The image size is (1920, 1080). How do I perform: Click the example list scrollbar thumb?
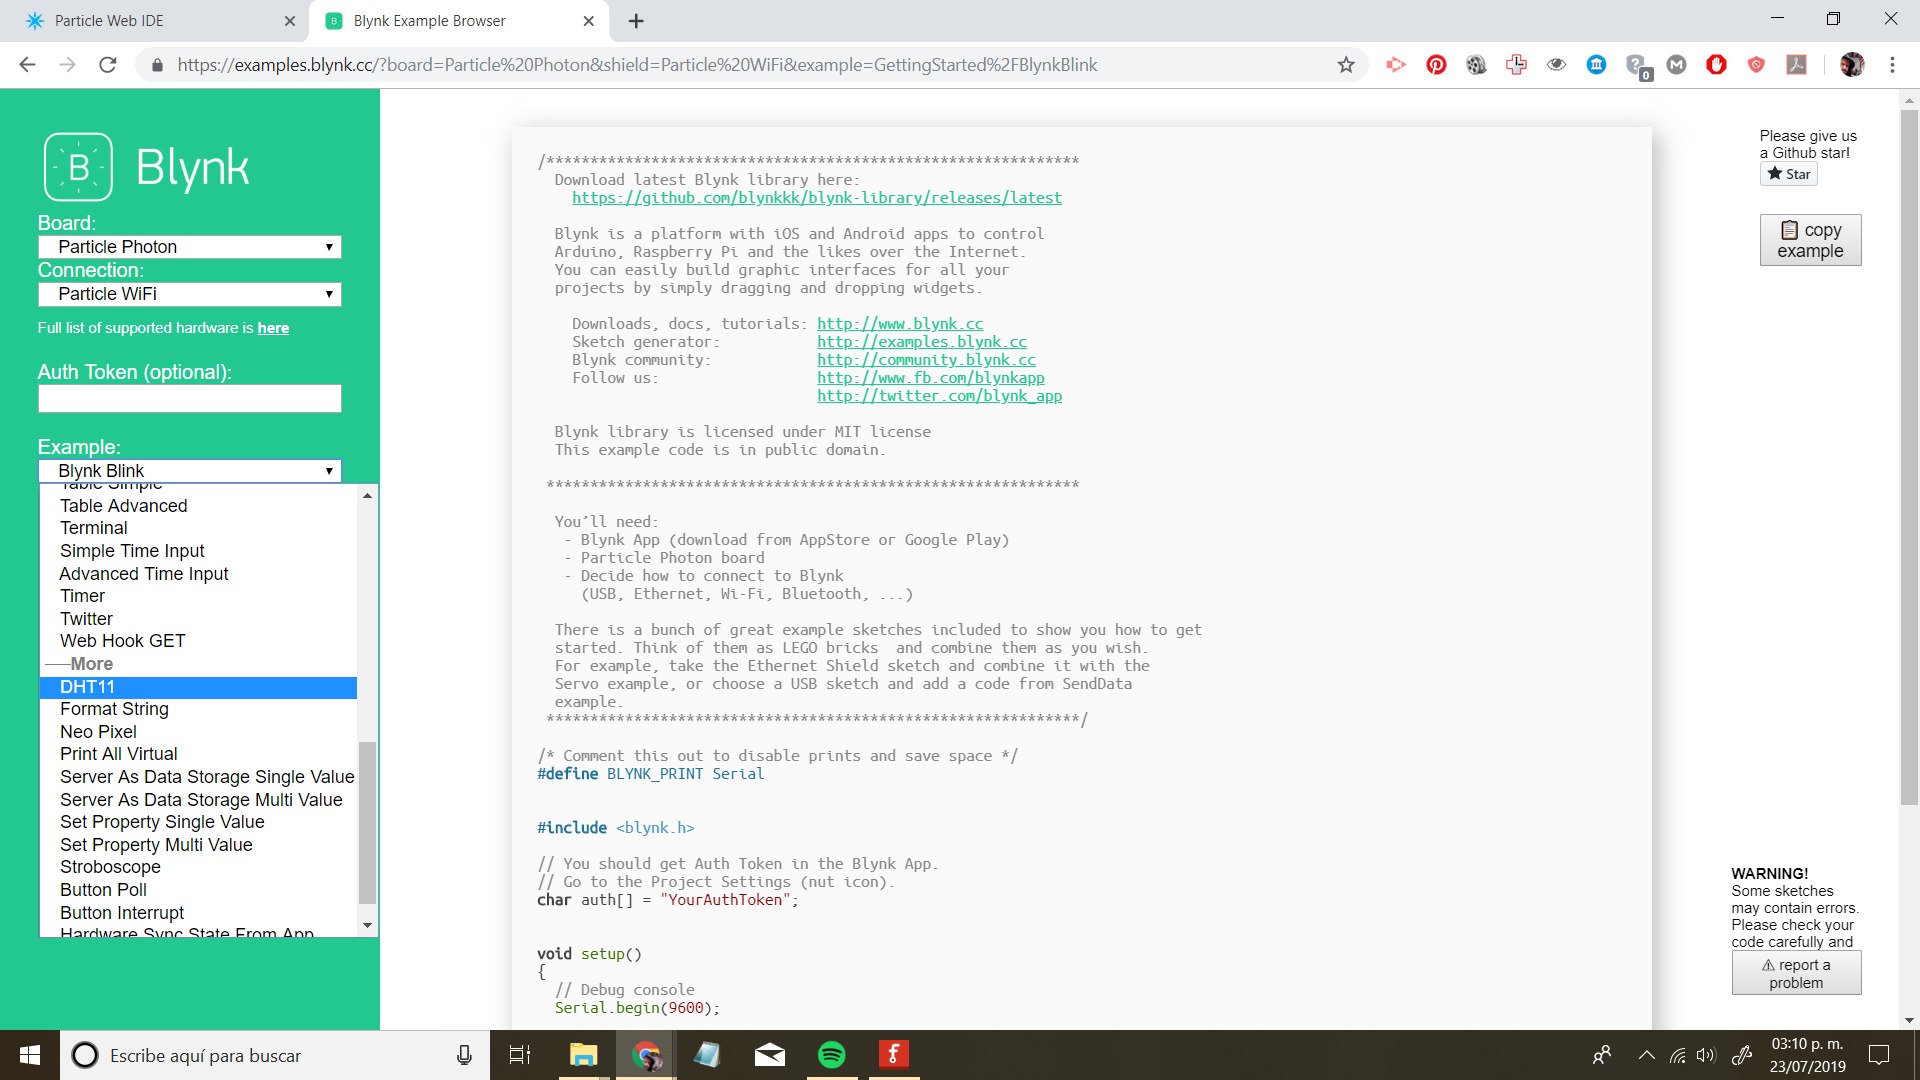tap(367, 822)
